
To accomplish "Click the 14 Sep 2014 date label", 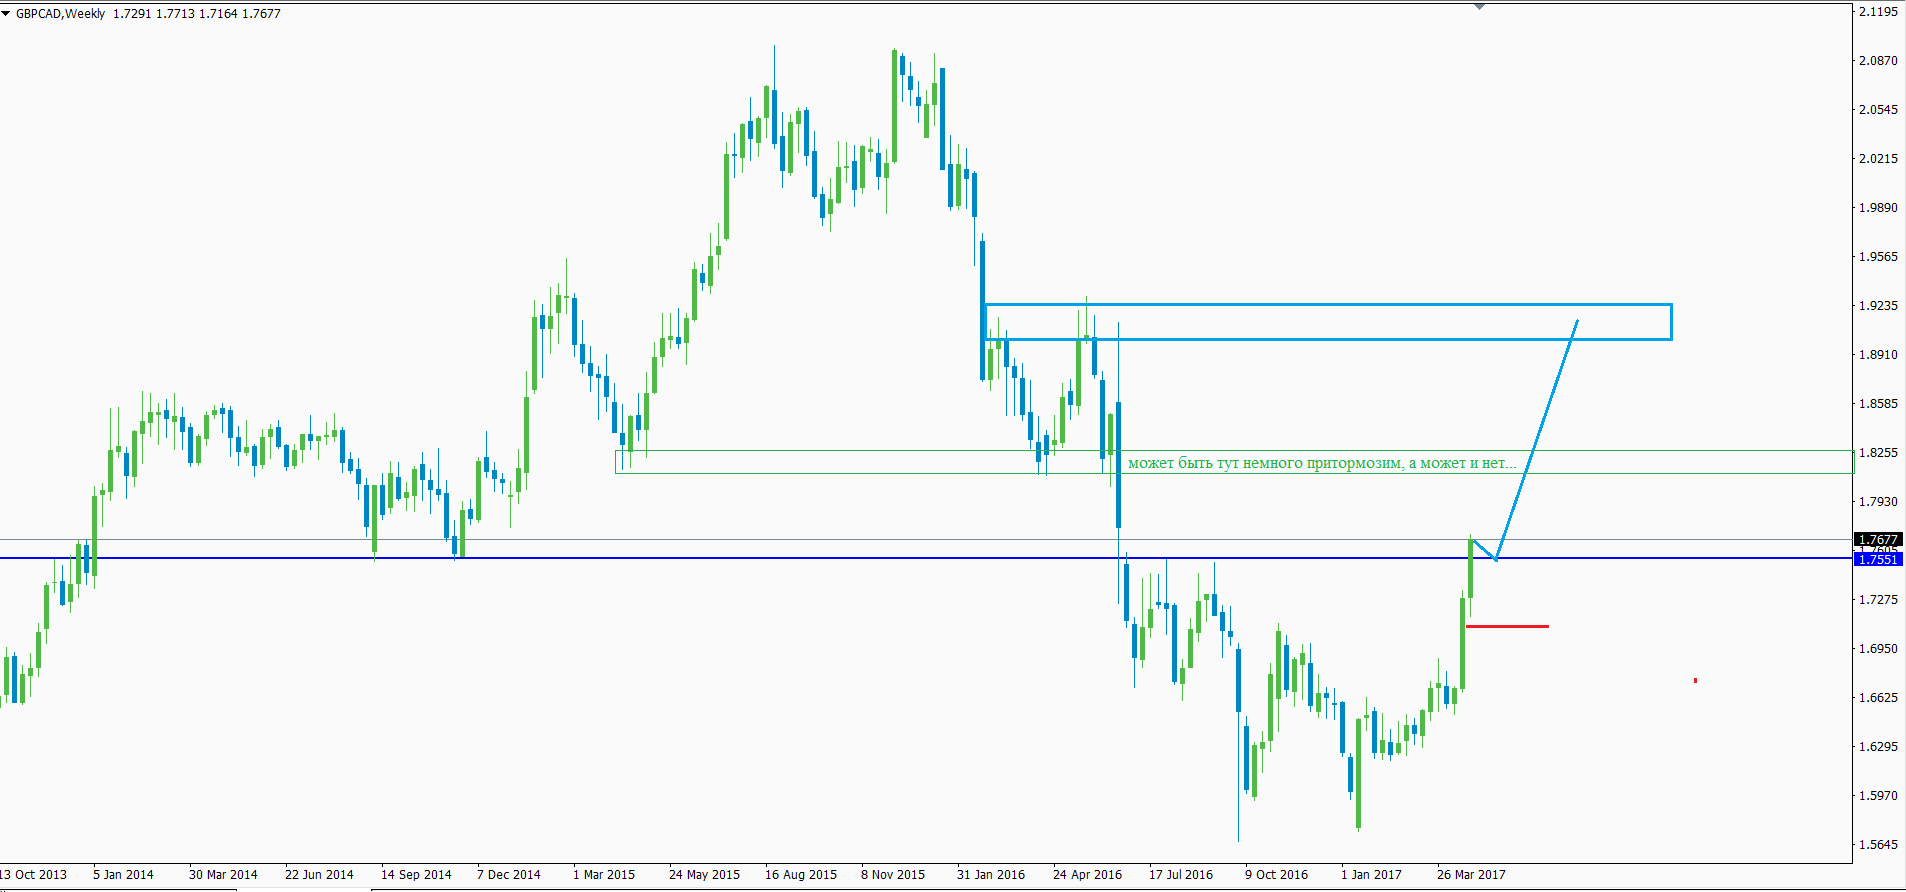I will click(416, 875).
